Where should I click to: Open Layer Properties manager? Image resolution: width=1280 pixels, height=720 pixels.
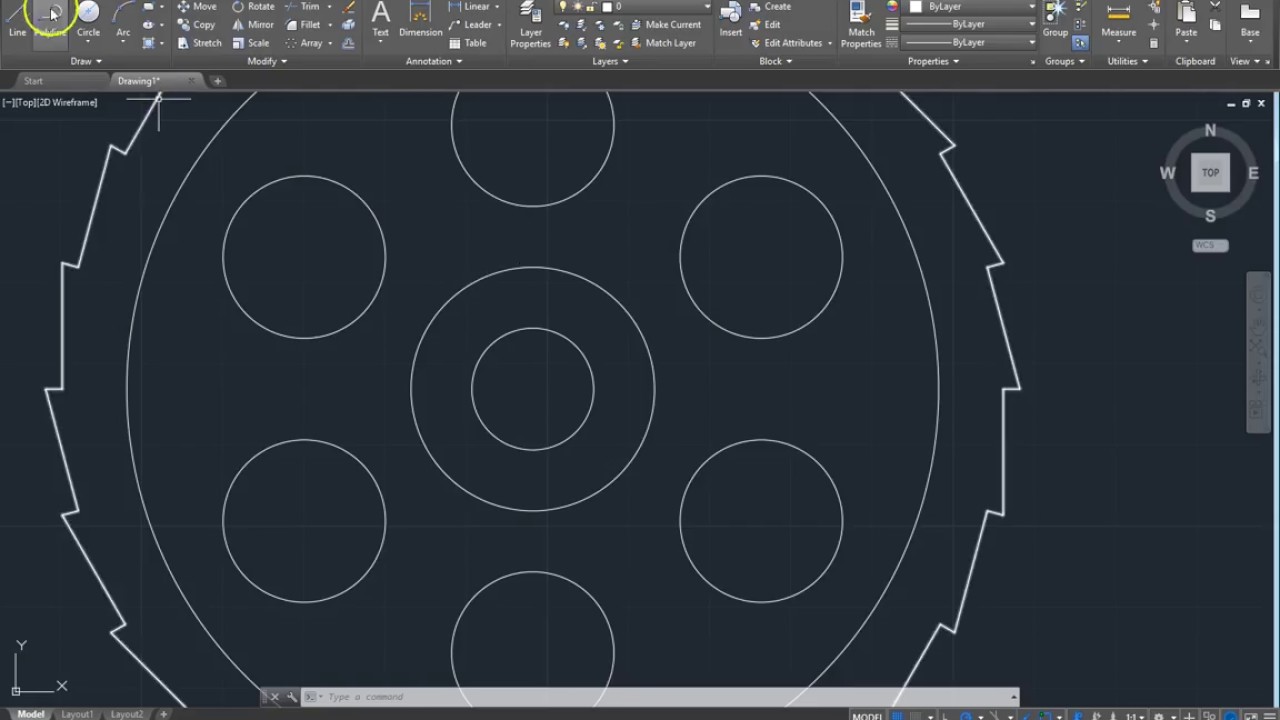[530, 24]
